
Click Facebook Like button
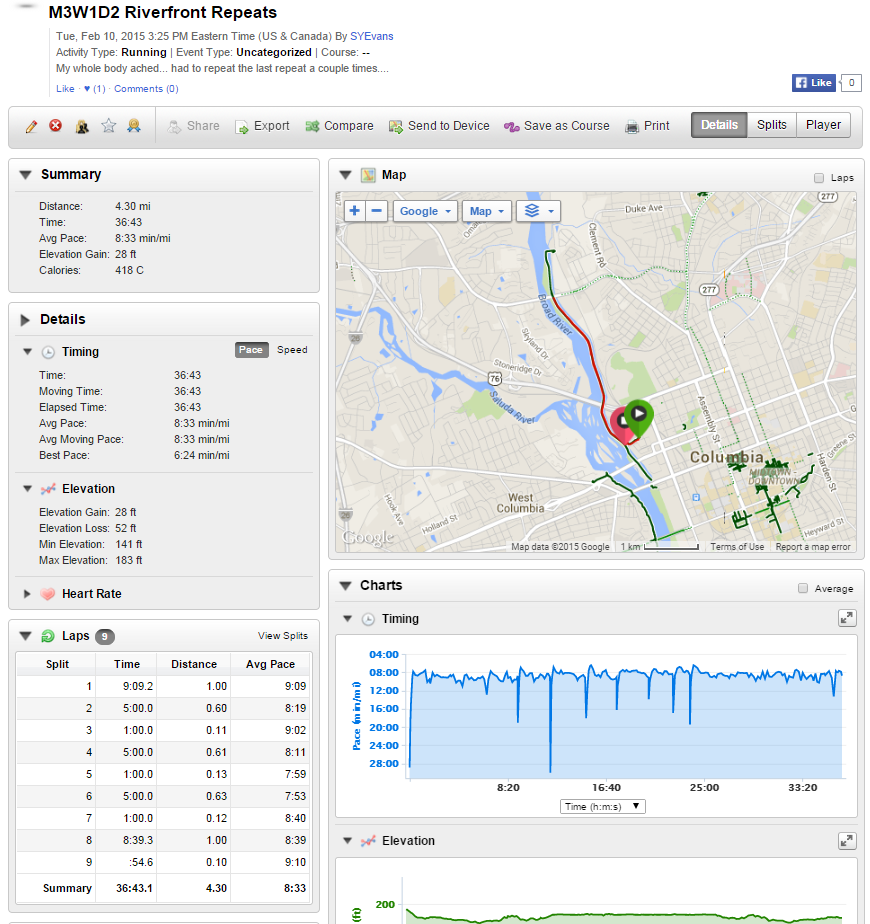[814, 83]
